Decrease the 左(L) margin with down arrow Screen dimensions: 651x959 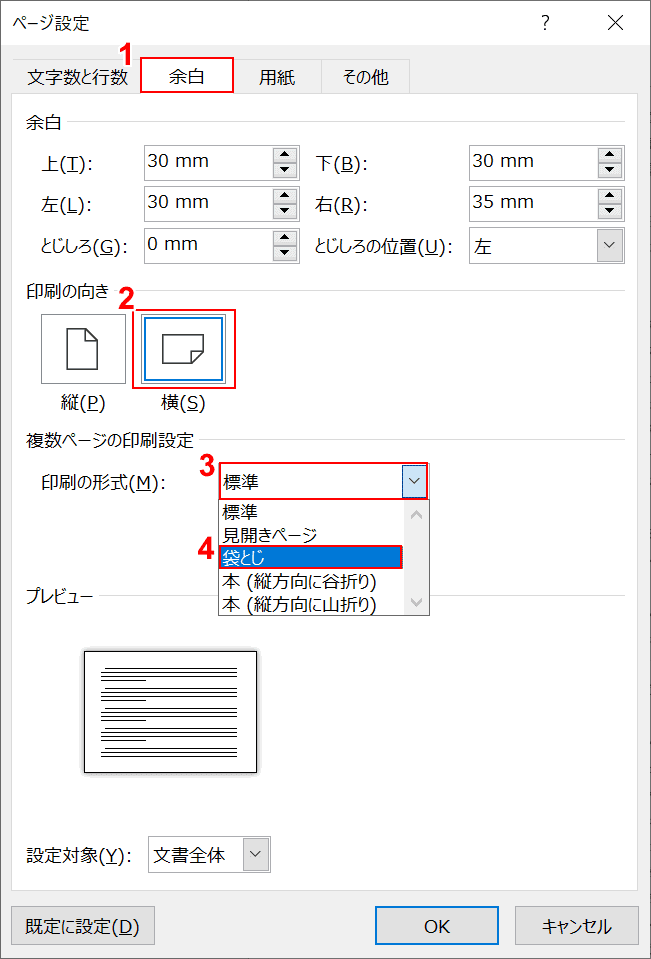pos(284,212)
